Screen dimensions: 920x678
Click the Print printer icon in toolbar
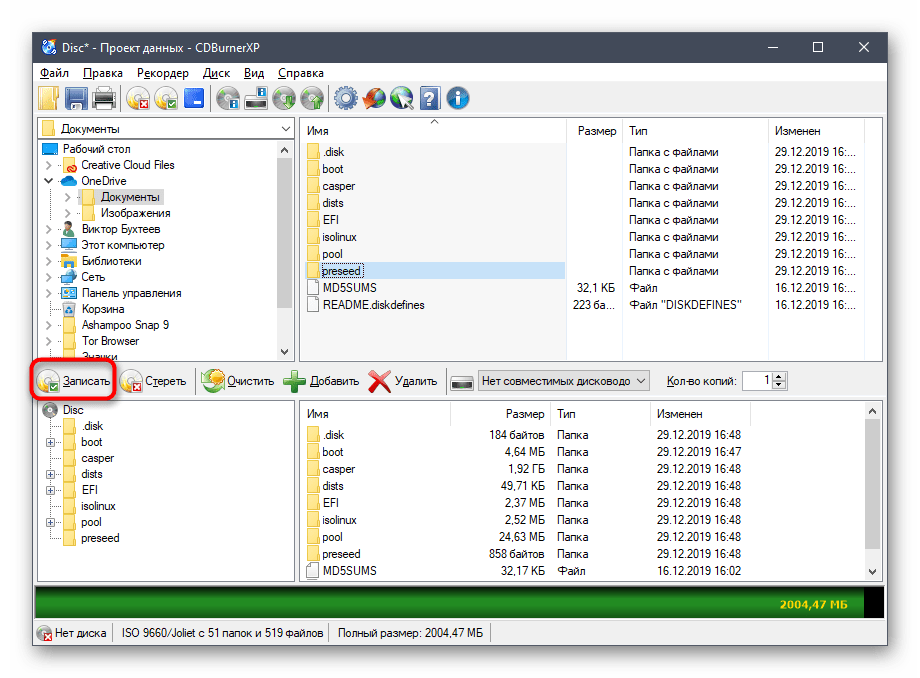pos(104,98)
